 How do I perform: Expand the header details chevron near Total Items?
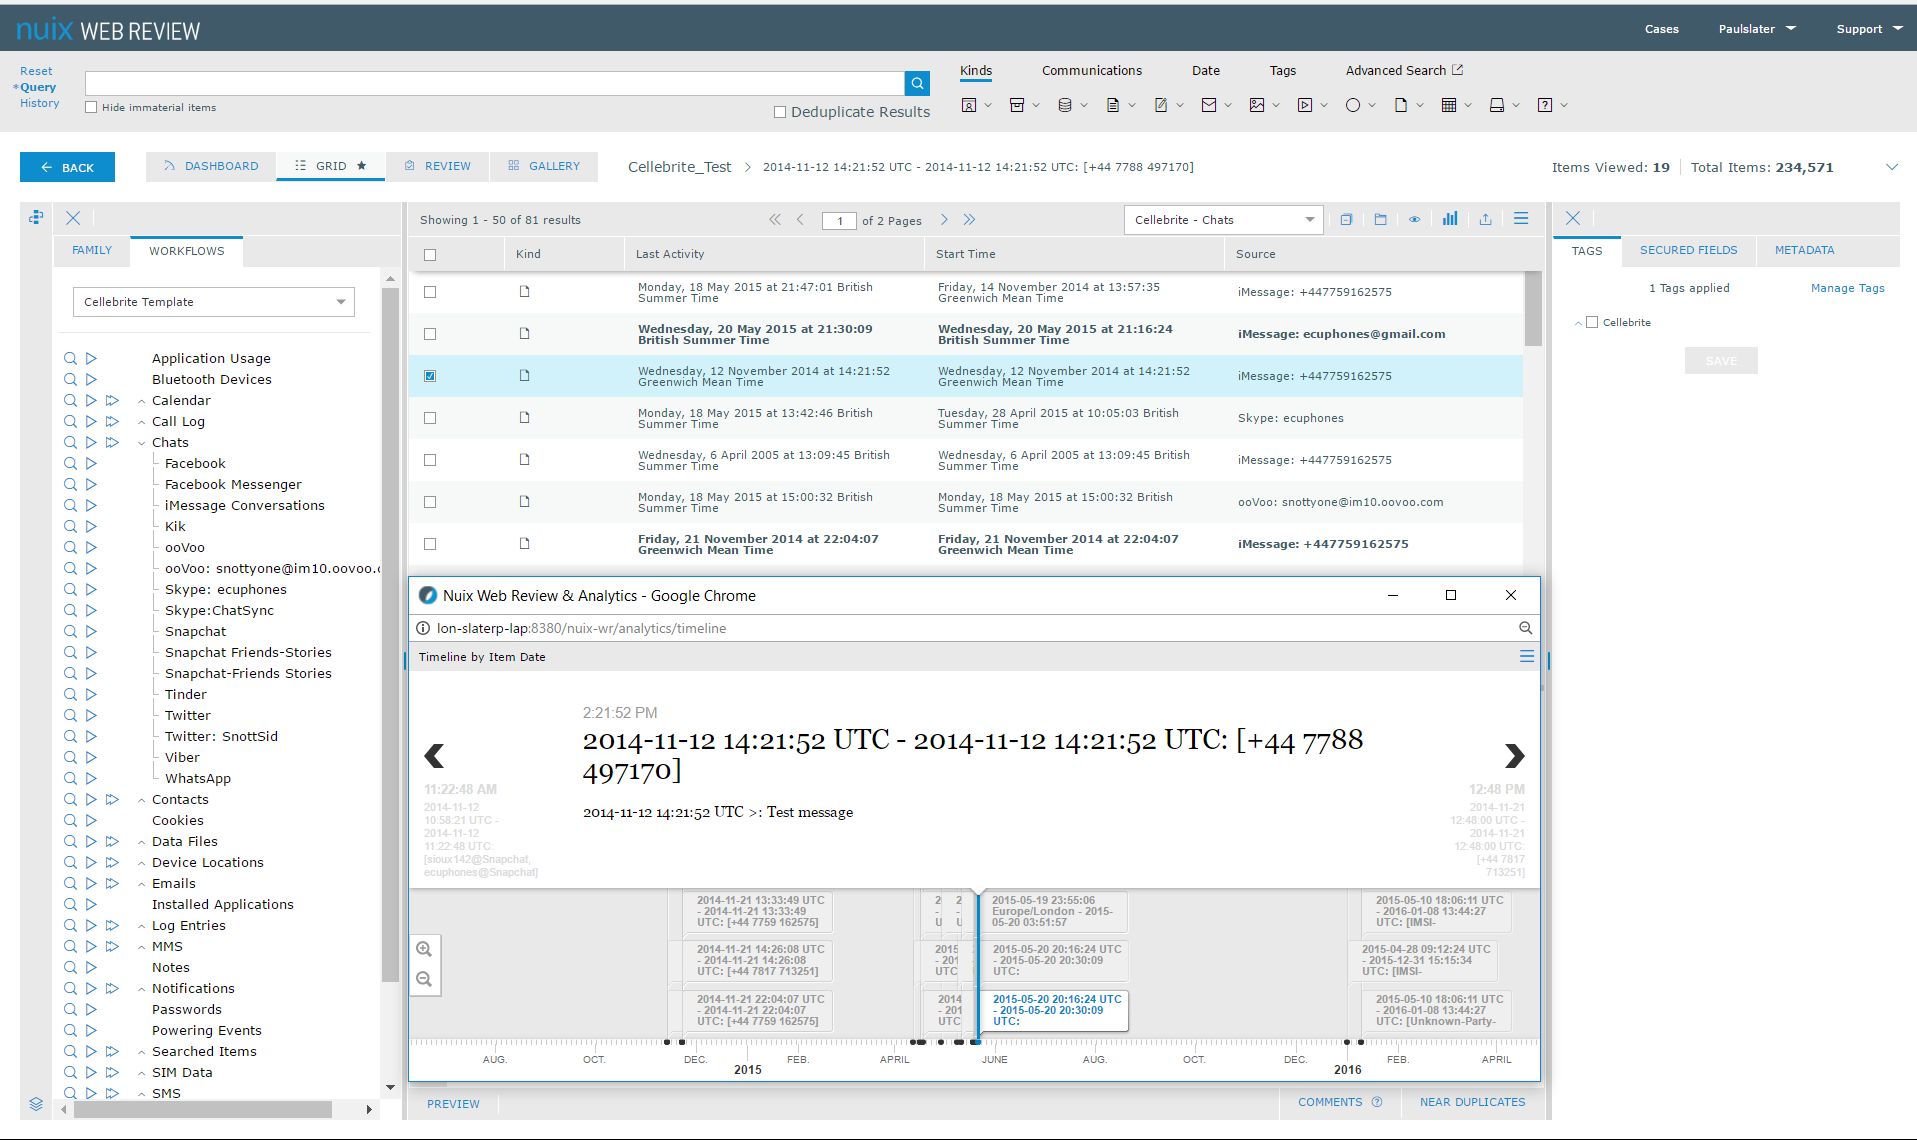click(x=1892, y=167)
